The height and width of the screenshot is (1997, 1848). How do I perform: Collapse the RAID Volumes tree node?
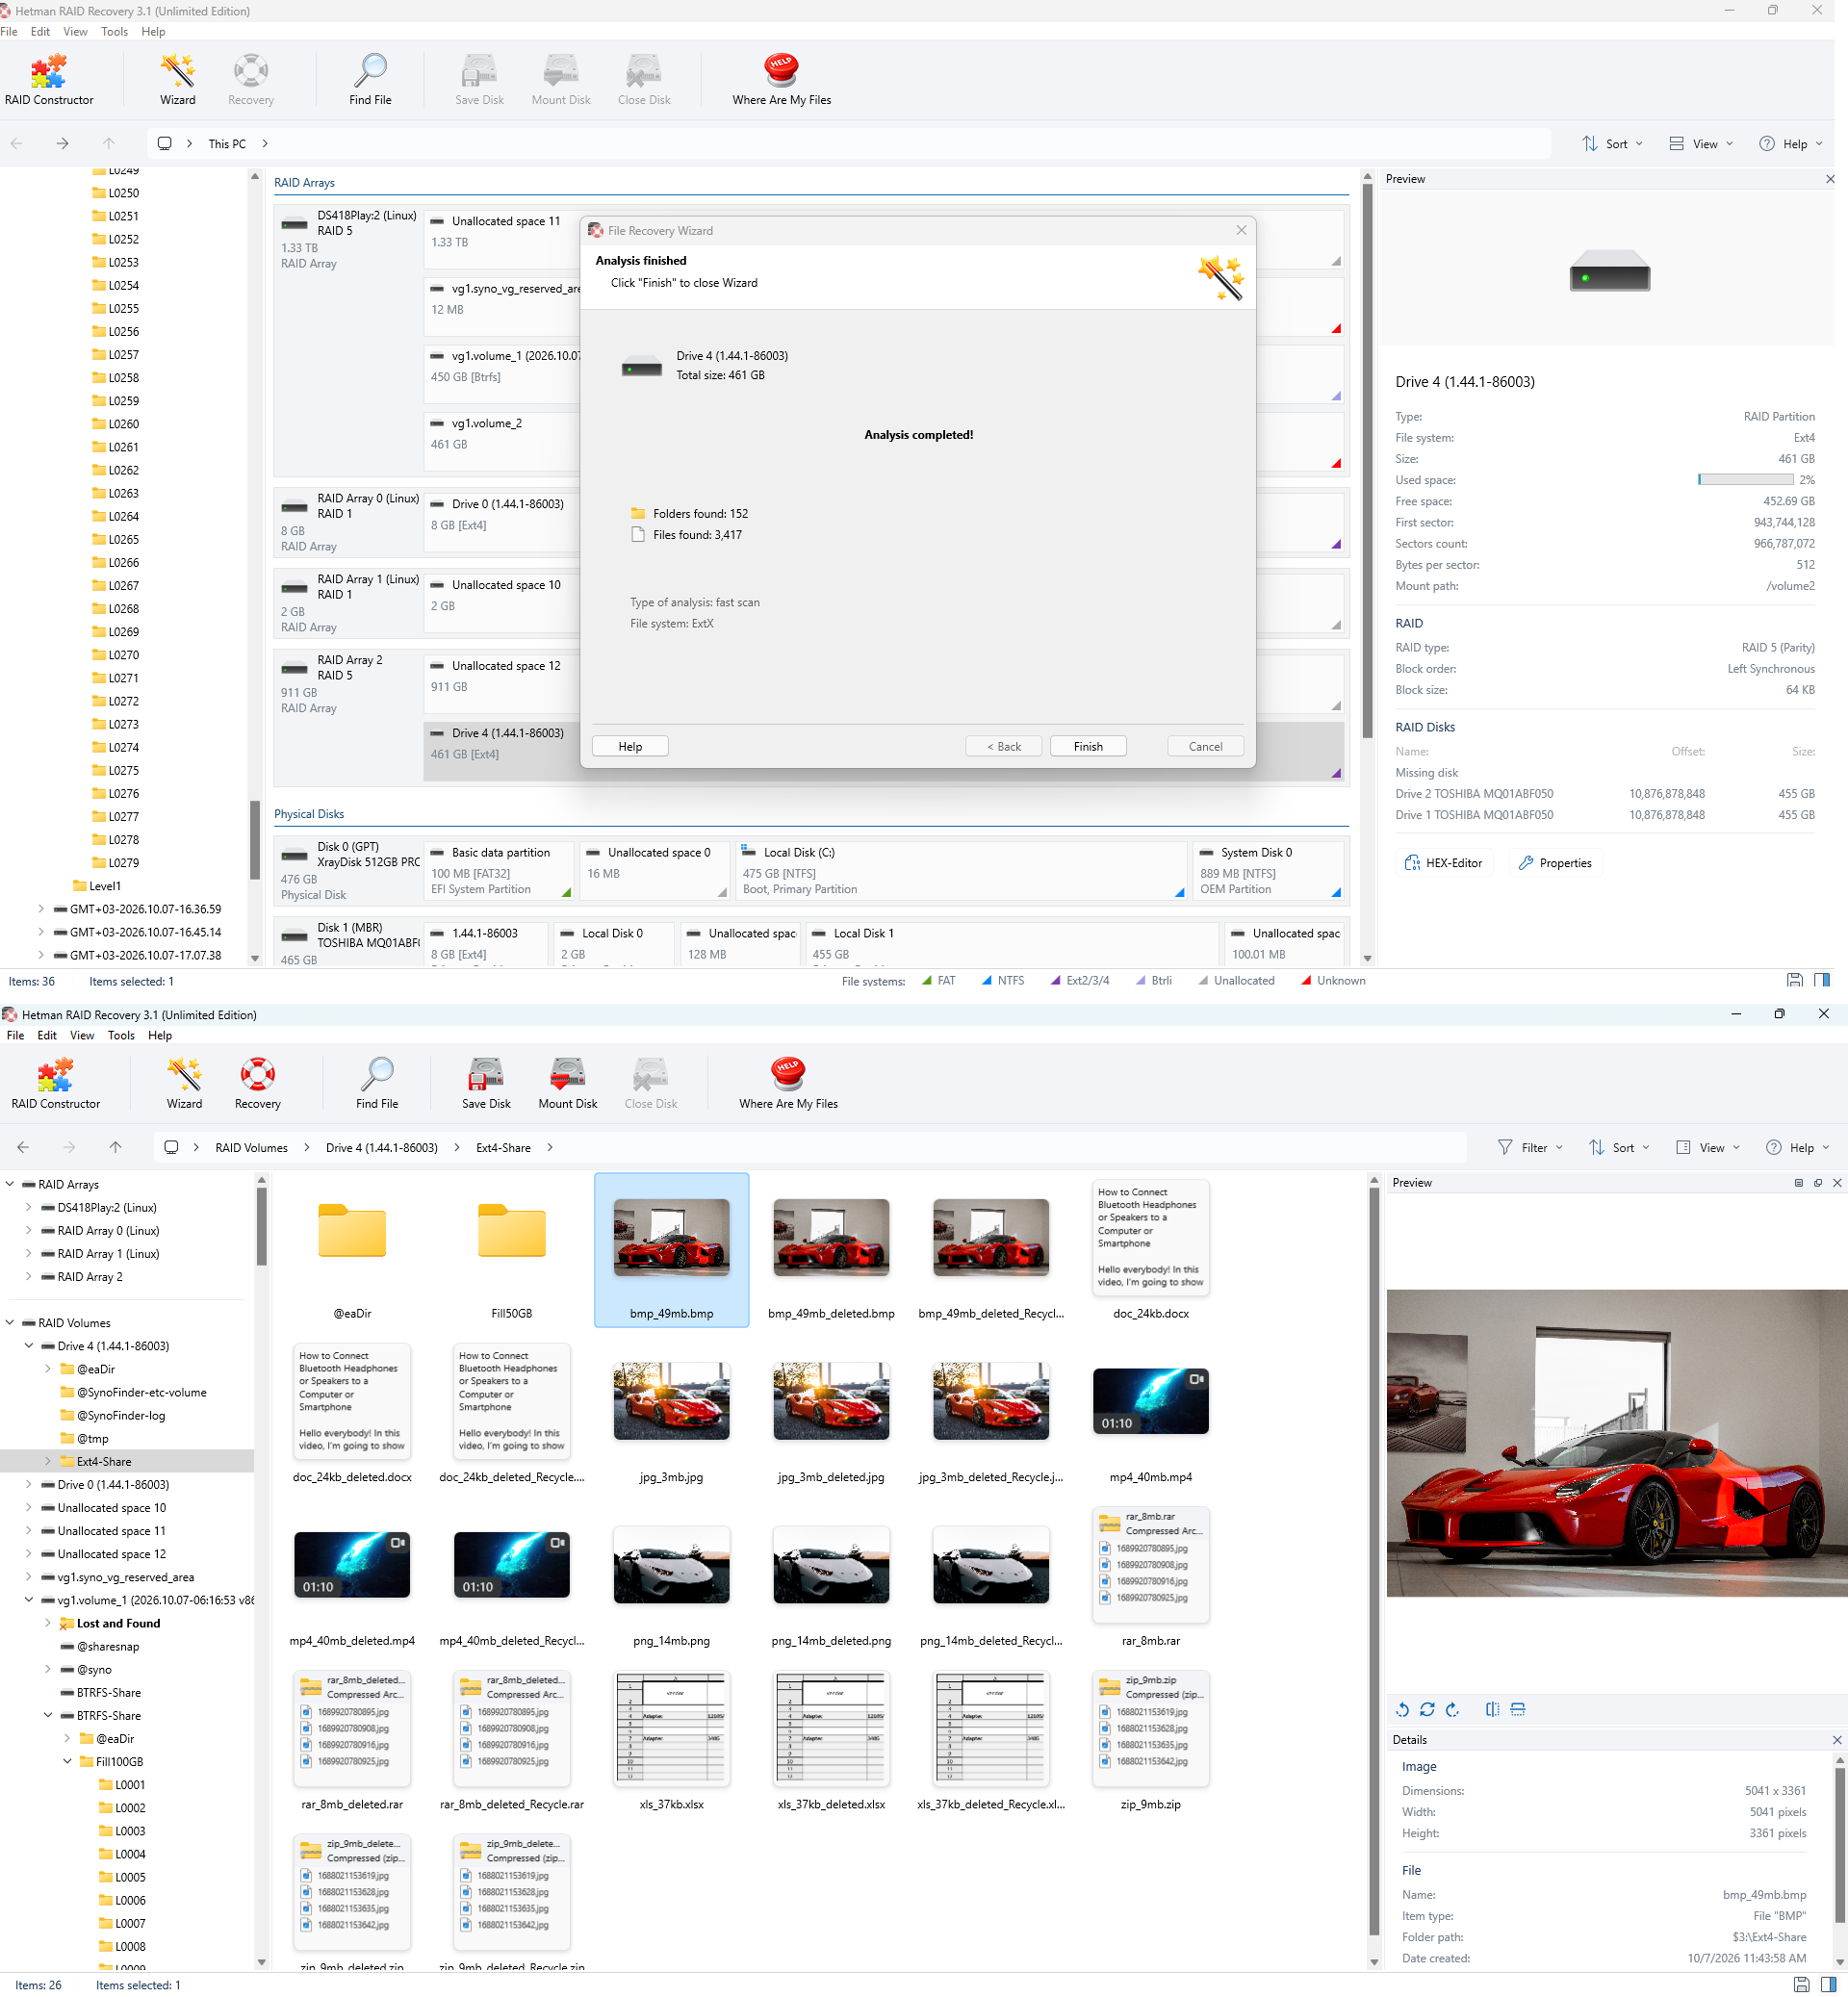tap(10, 1323)
